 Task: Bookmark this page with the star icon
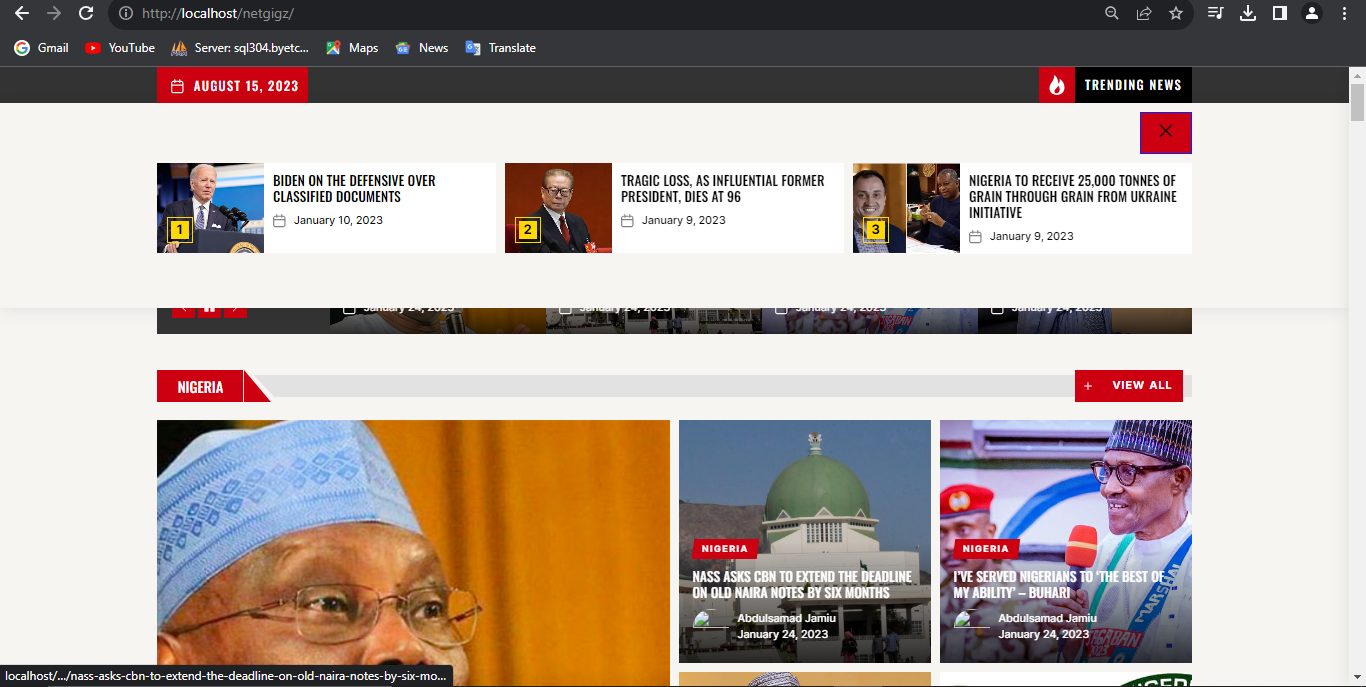1176,13
